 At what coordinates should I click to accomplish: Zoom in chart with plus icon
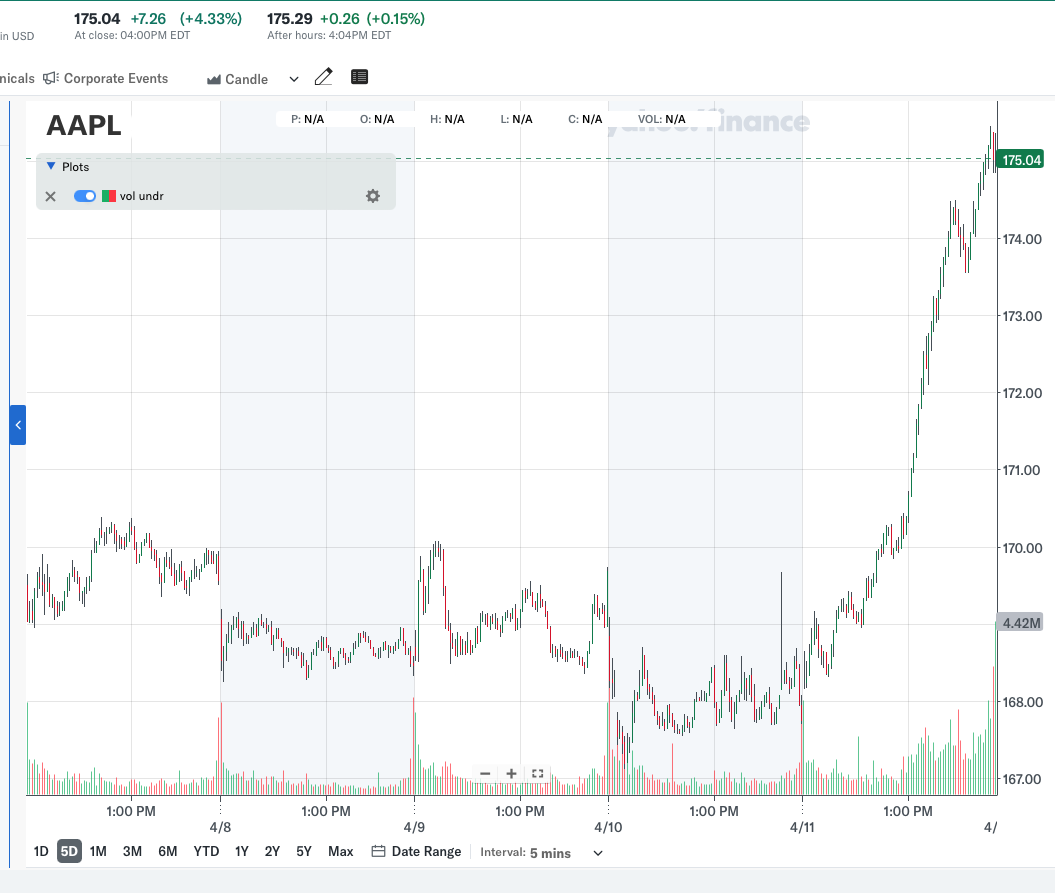[511, 773]
